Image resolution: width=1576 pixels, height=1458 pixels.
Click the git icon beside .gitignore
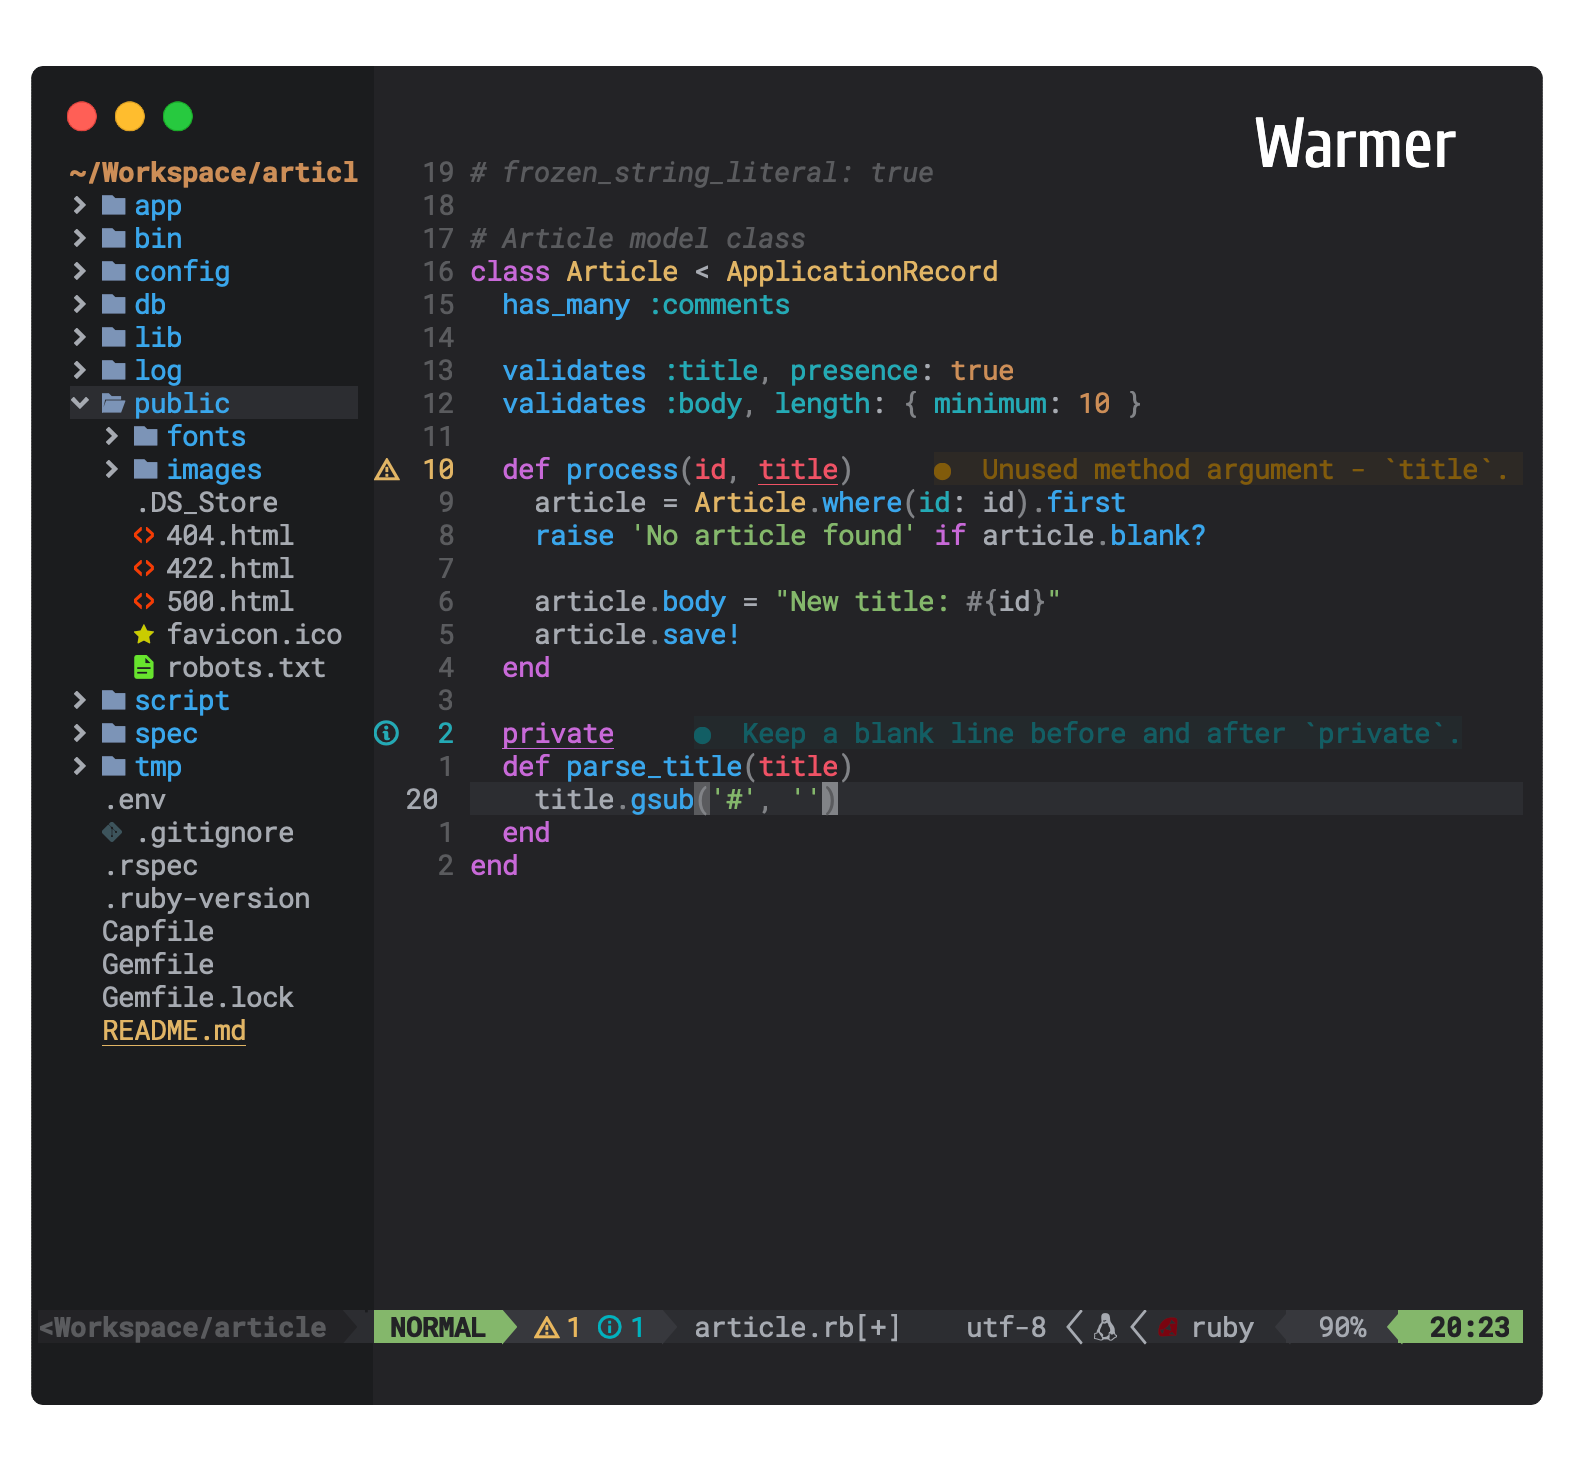pyautogui.click(x=112, y=832)
